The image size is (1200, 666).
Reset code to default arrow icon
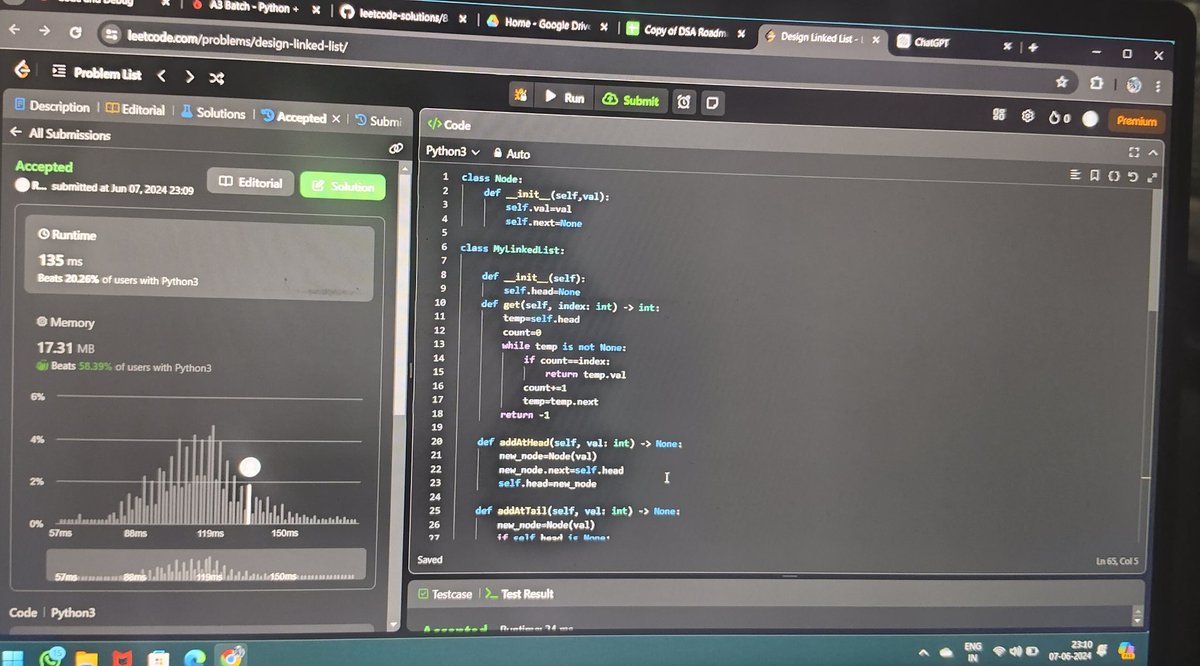point(1133,177)
